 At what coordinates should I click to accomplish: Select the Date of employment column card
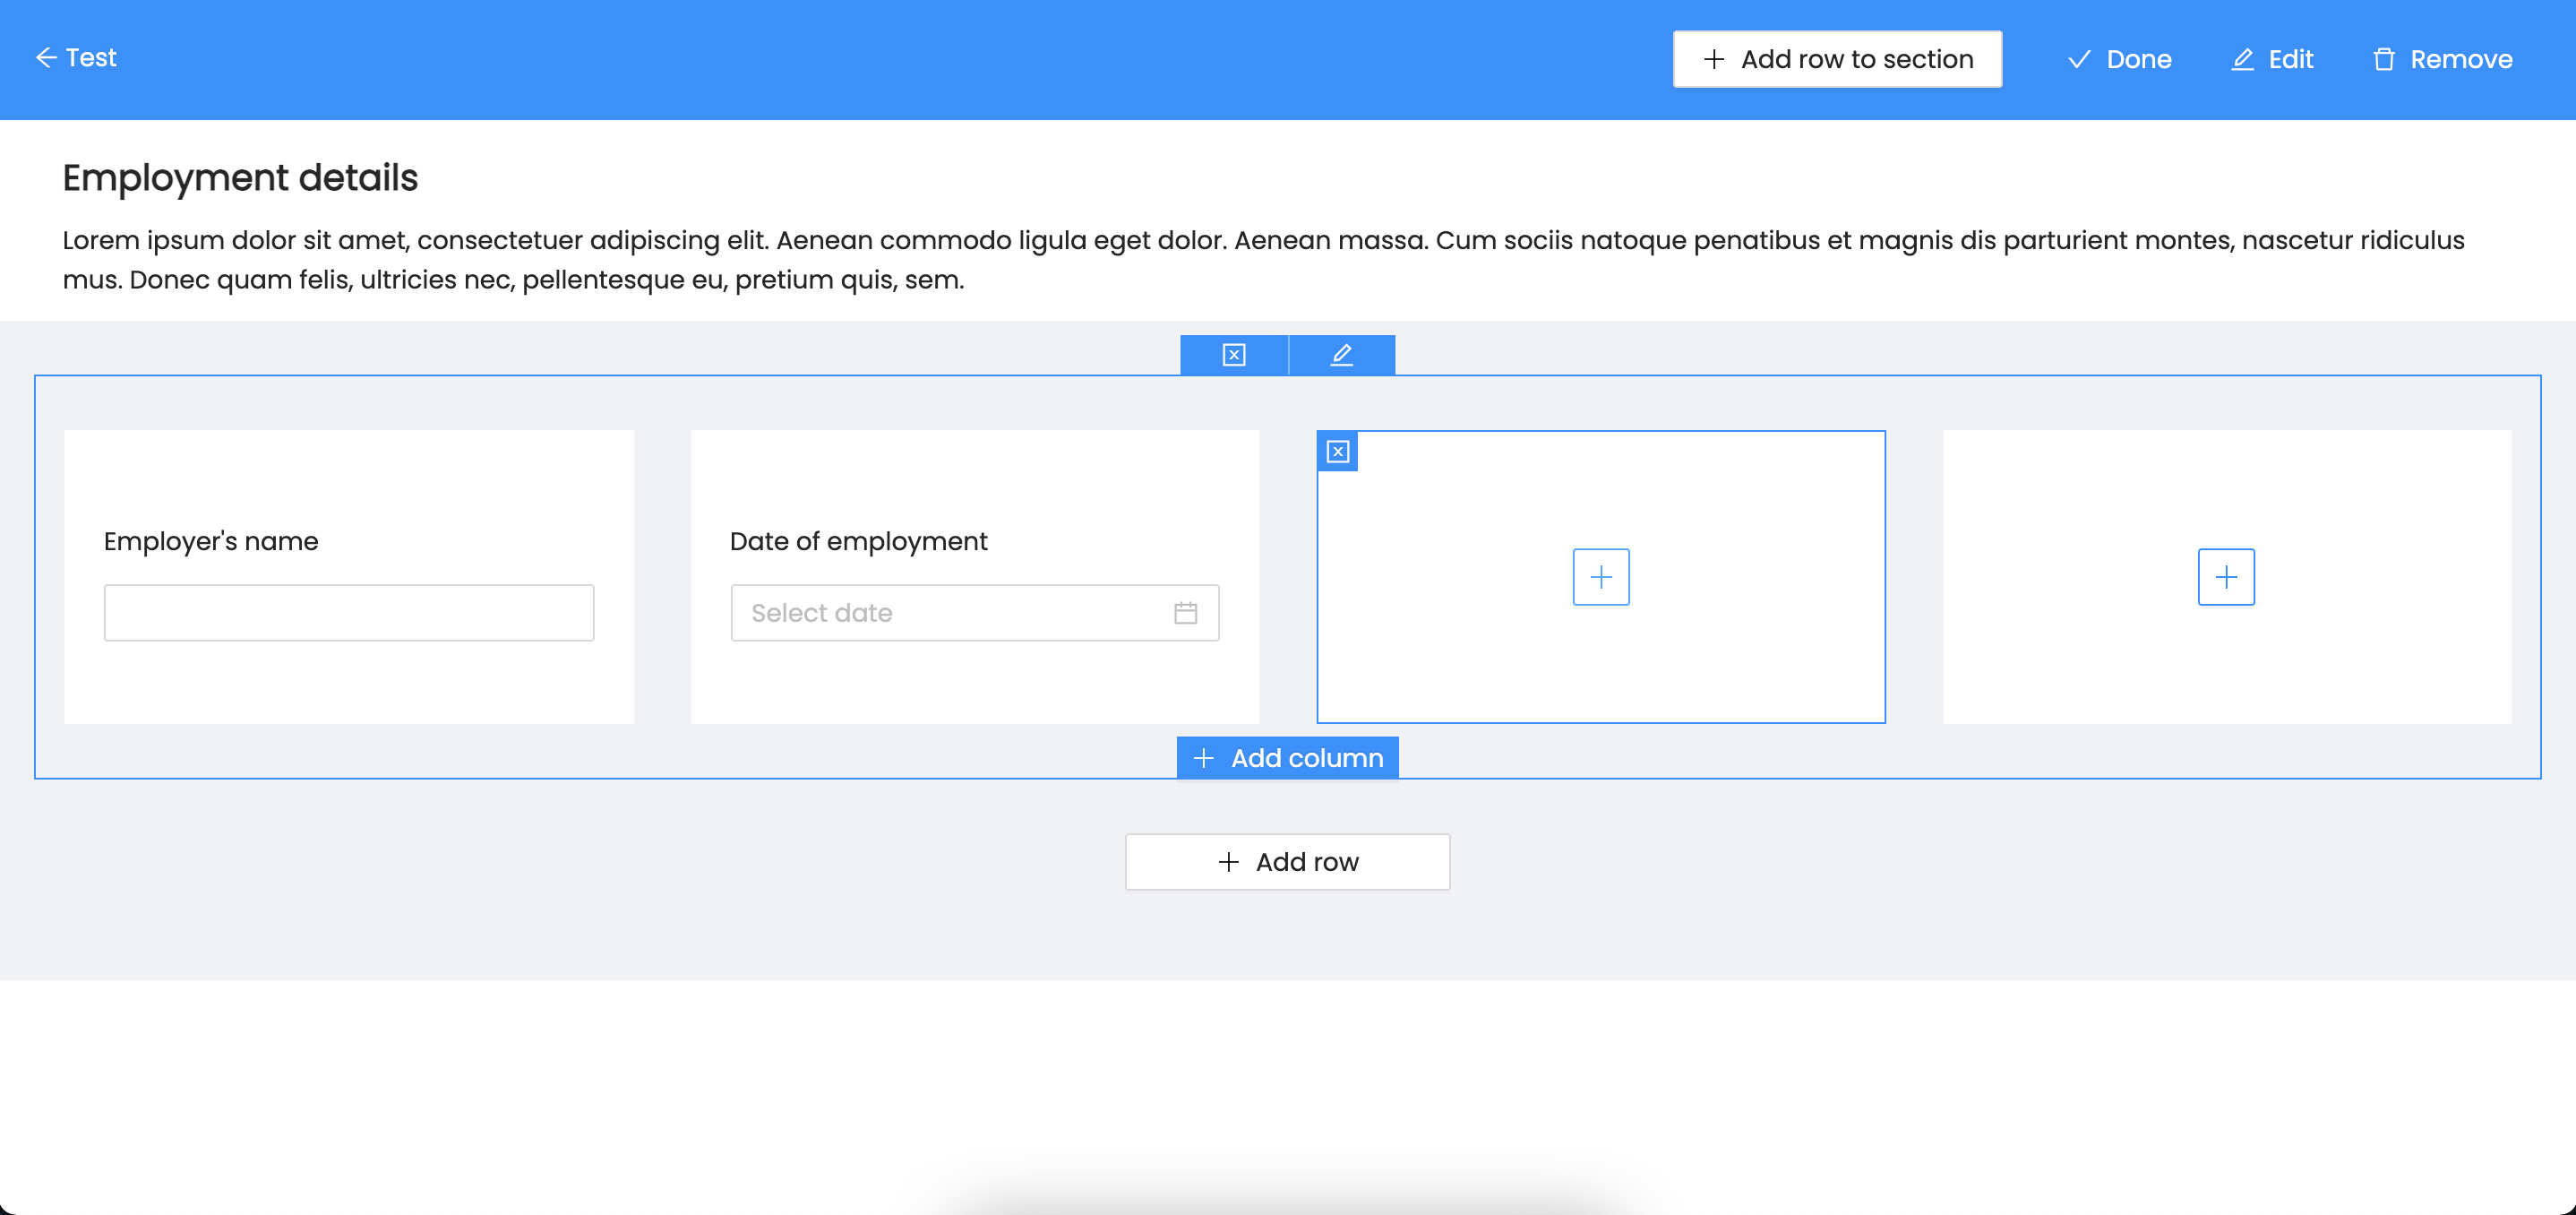974,470
